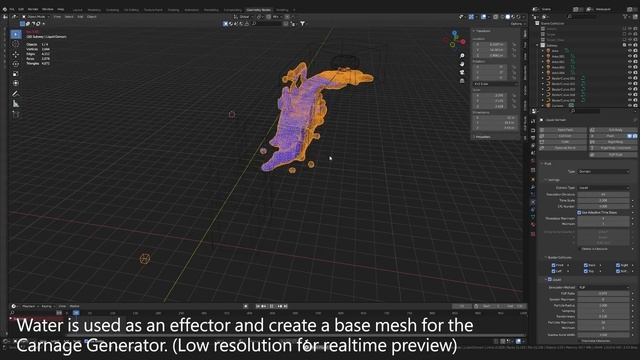This screenshot has width=640, height=360.
Task: Click the Cloth physics button
Action: point(562,142)
